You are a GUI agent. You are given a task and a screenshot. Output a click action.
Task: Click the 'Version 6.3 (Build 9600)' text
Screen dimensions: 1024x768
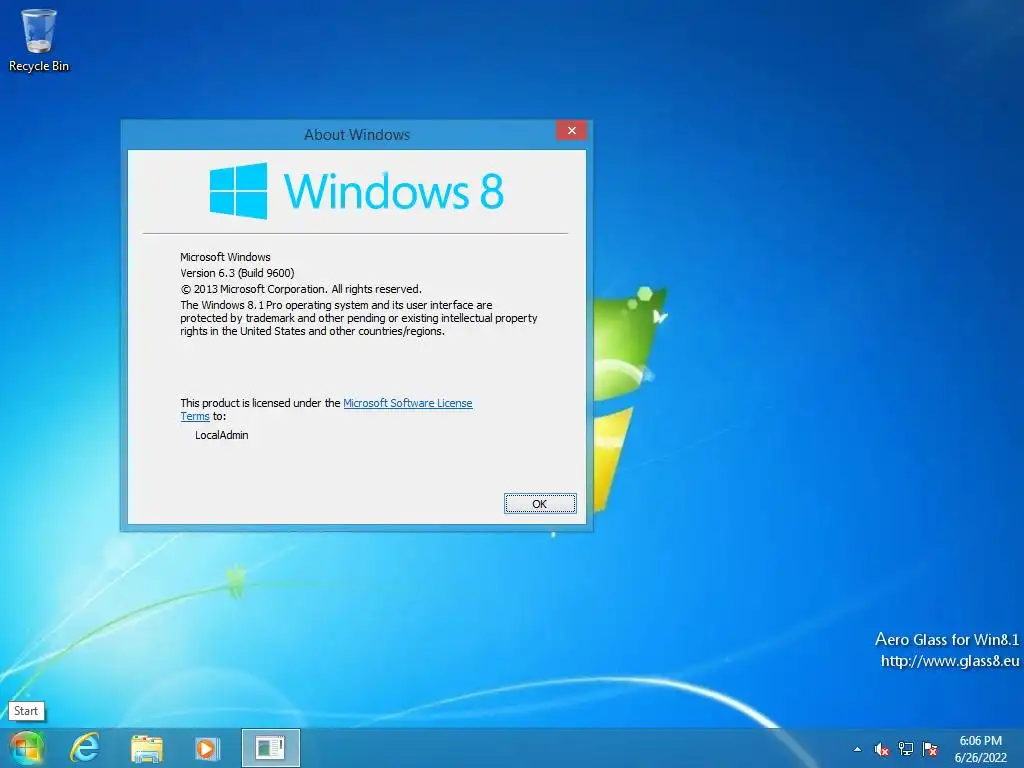(237, 273)
